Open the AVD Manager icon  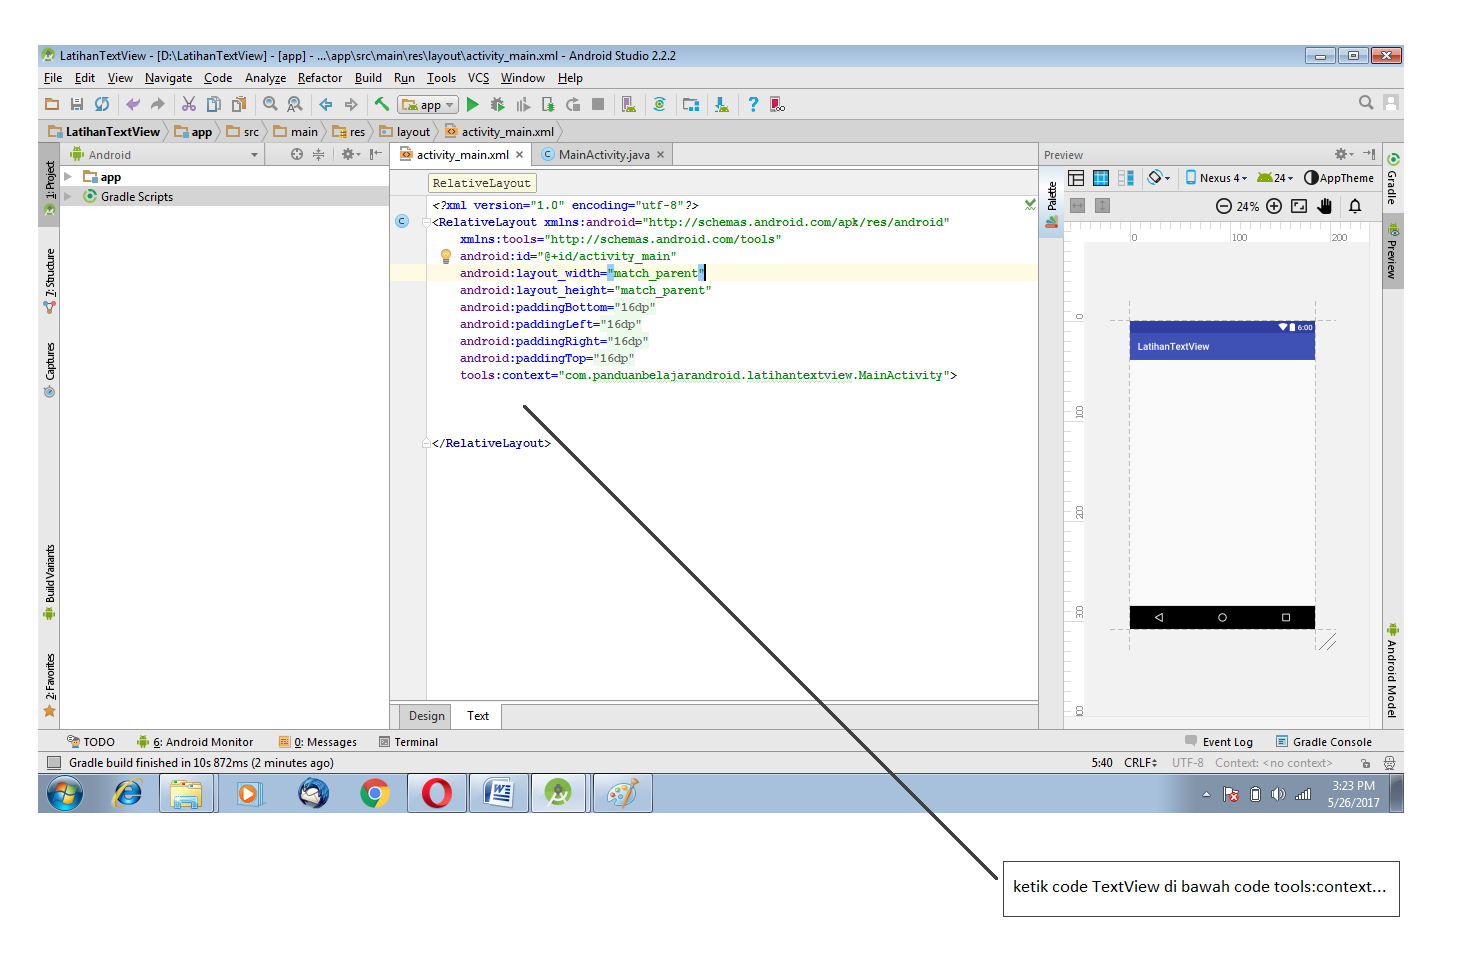click(629, 104)
